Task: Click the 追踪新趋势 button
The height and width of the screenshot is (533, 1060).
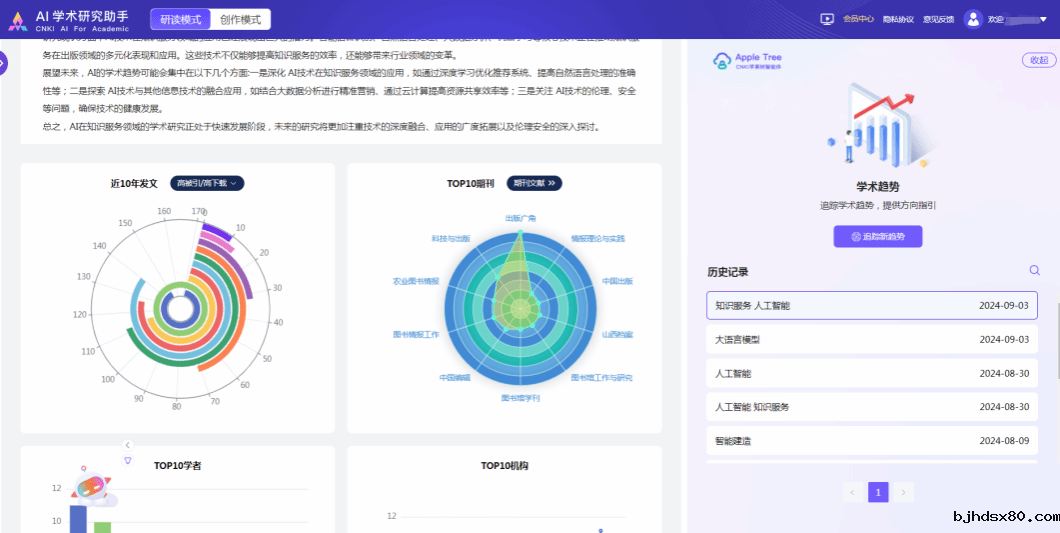Action: point(877,237)
